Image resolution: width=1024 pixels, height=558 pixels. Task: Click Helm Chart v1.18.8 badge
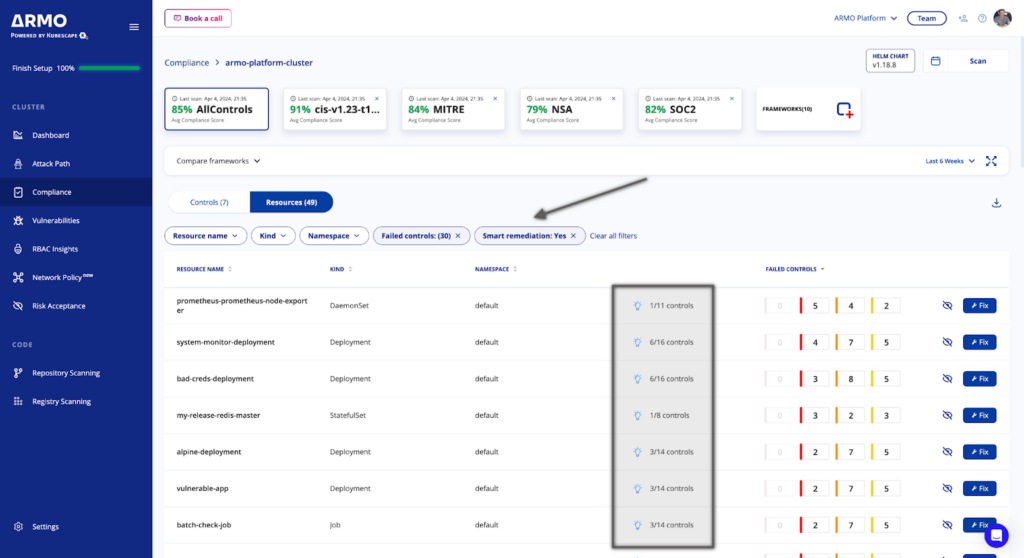click(x=890, y=61)
